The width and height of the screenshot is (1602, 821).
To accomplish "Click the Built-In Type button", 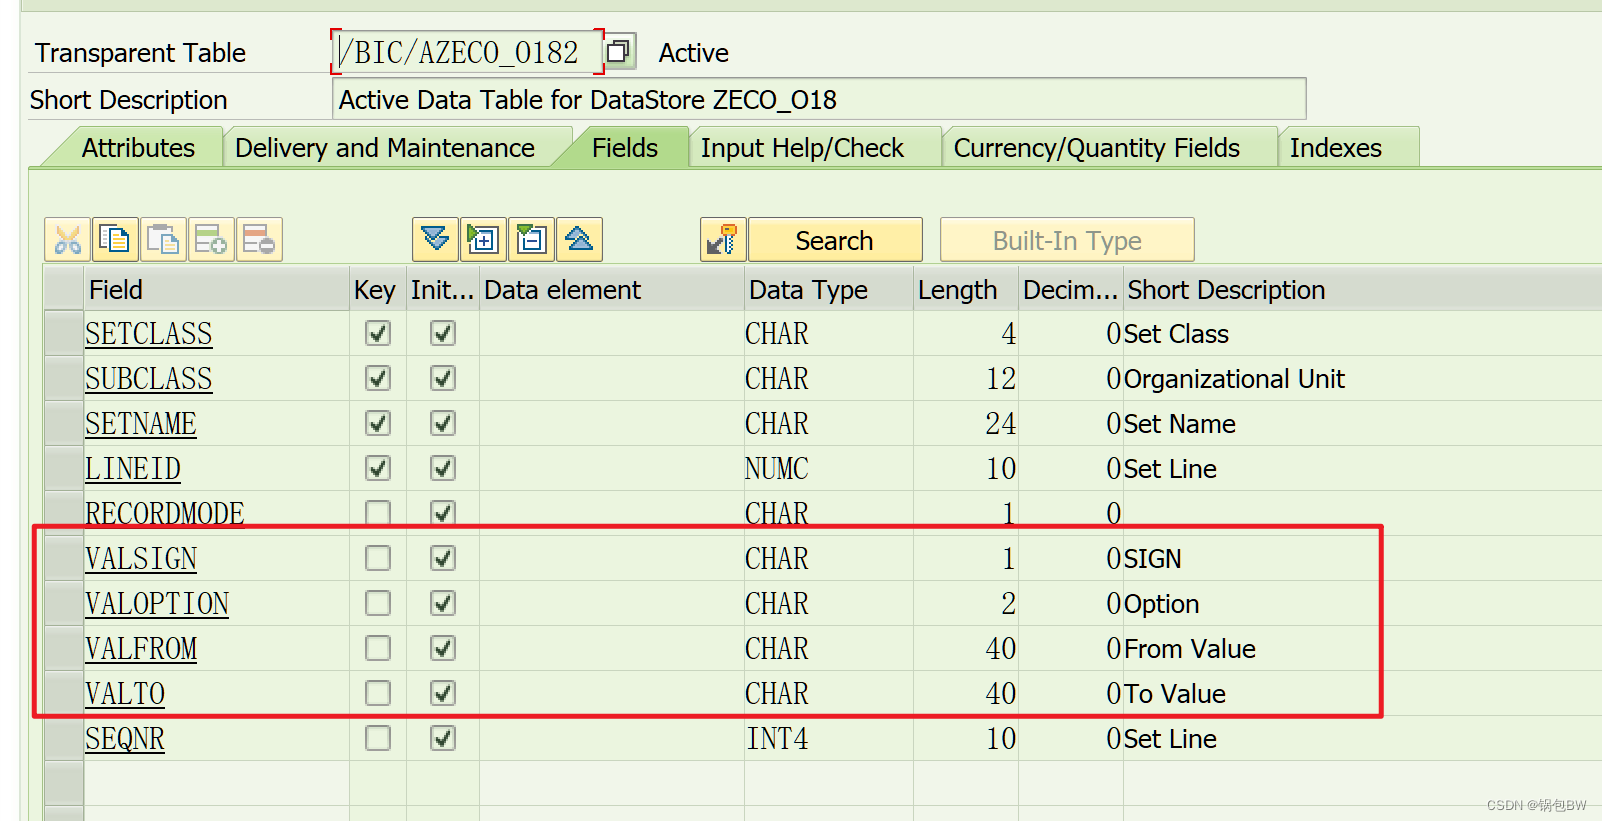I will (1067, 240).
